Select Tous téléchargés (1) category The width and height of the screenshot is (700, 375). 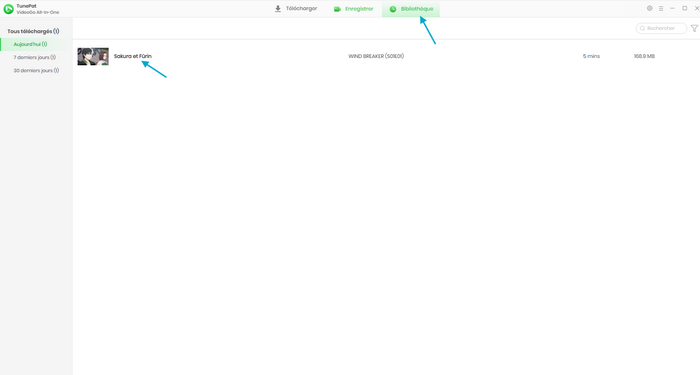tap(33, 31)
